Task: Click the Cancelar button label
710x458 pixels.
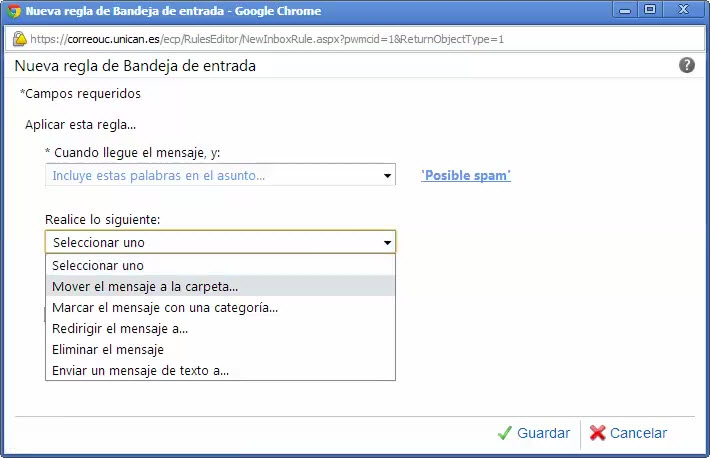Action: [638, 433]
